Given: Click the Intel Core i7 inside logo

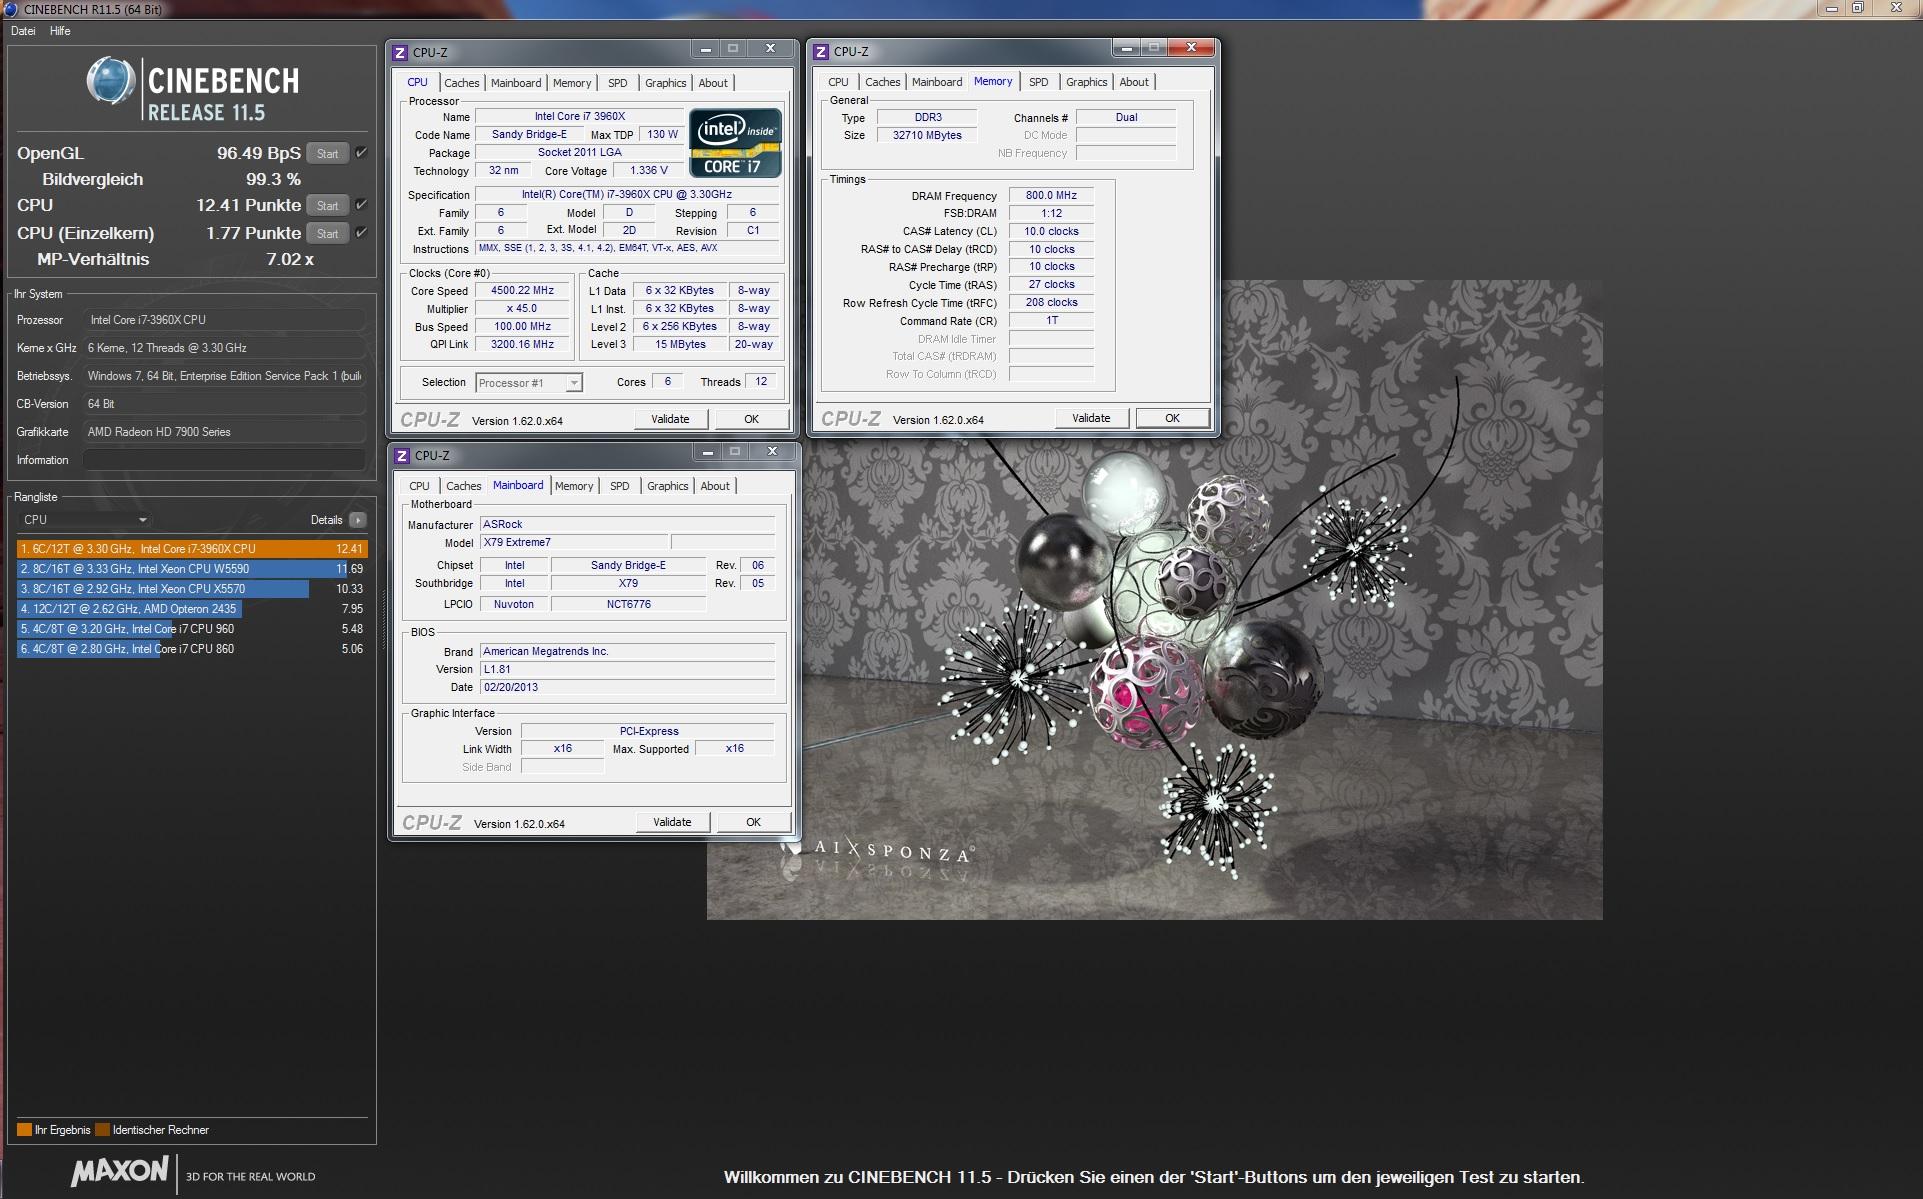Looking at the screenshot, I should point(735,143).
